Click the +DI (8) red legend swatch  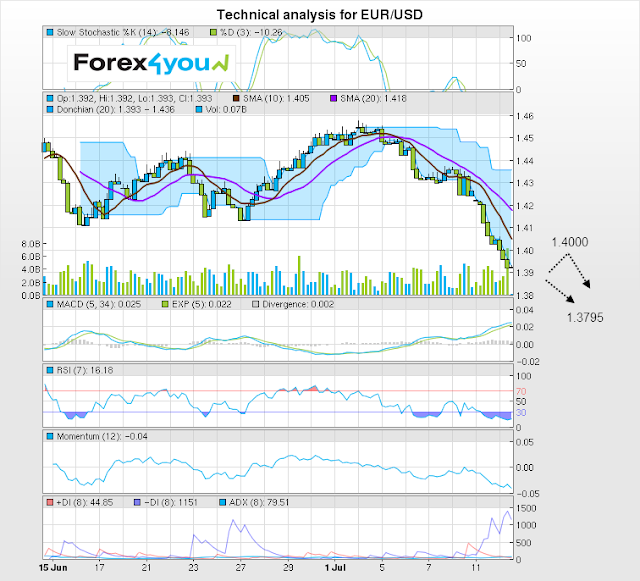coord(50,502)
